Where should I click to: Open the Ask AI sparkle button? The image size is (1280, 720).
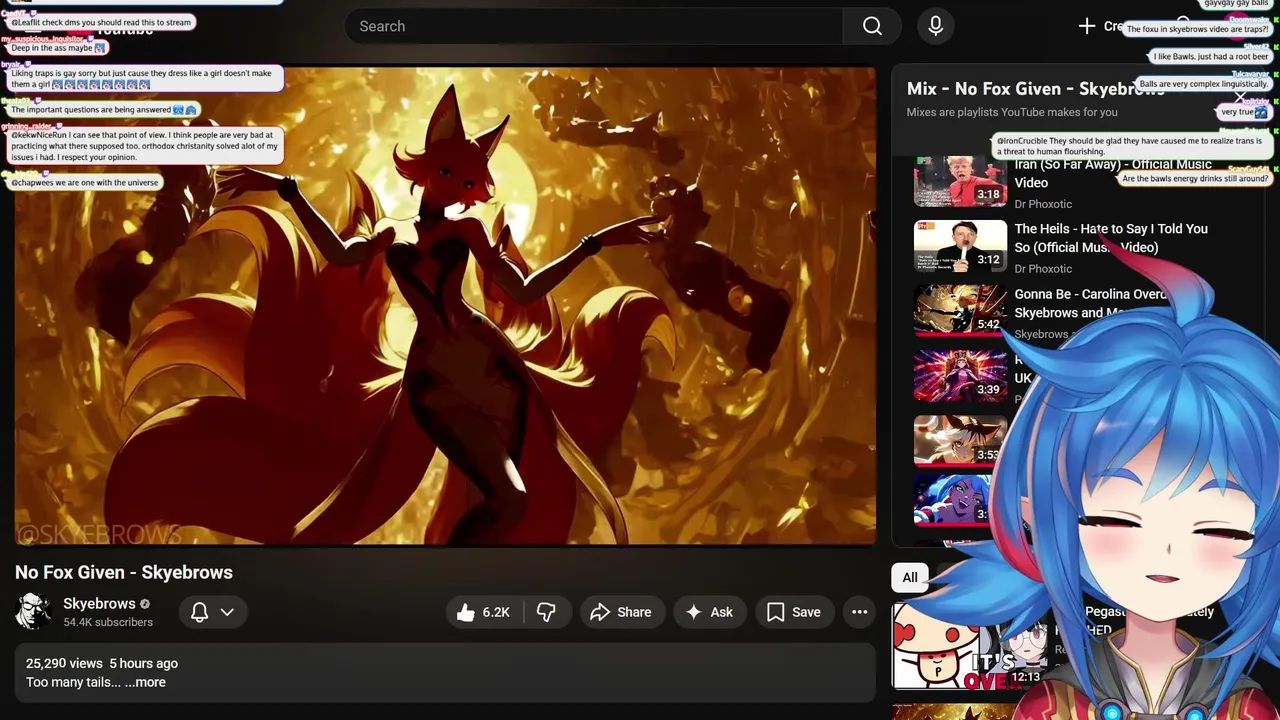[709, 612]
